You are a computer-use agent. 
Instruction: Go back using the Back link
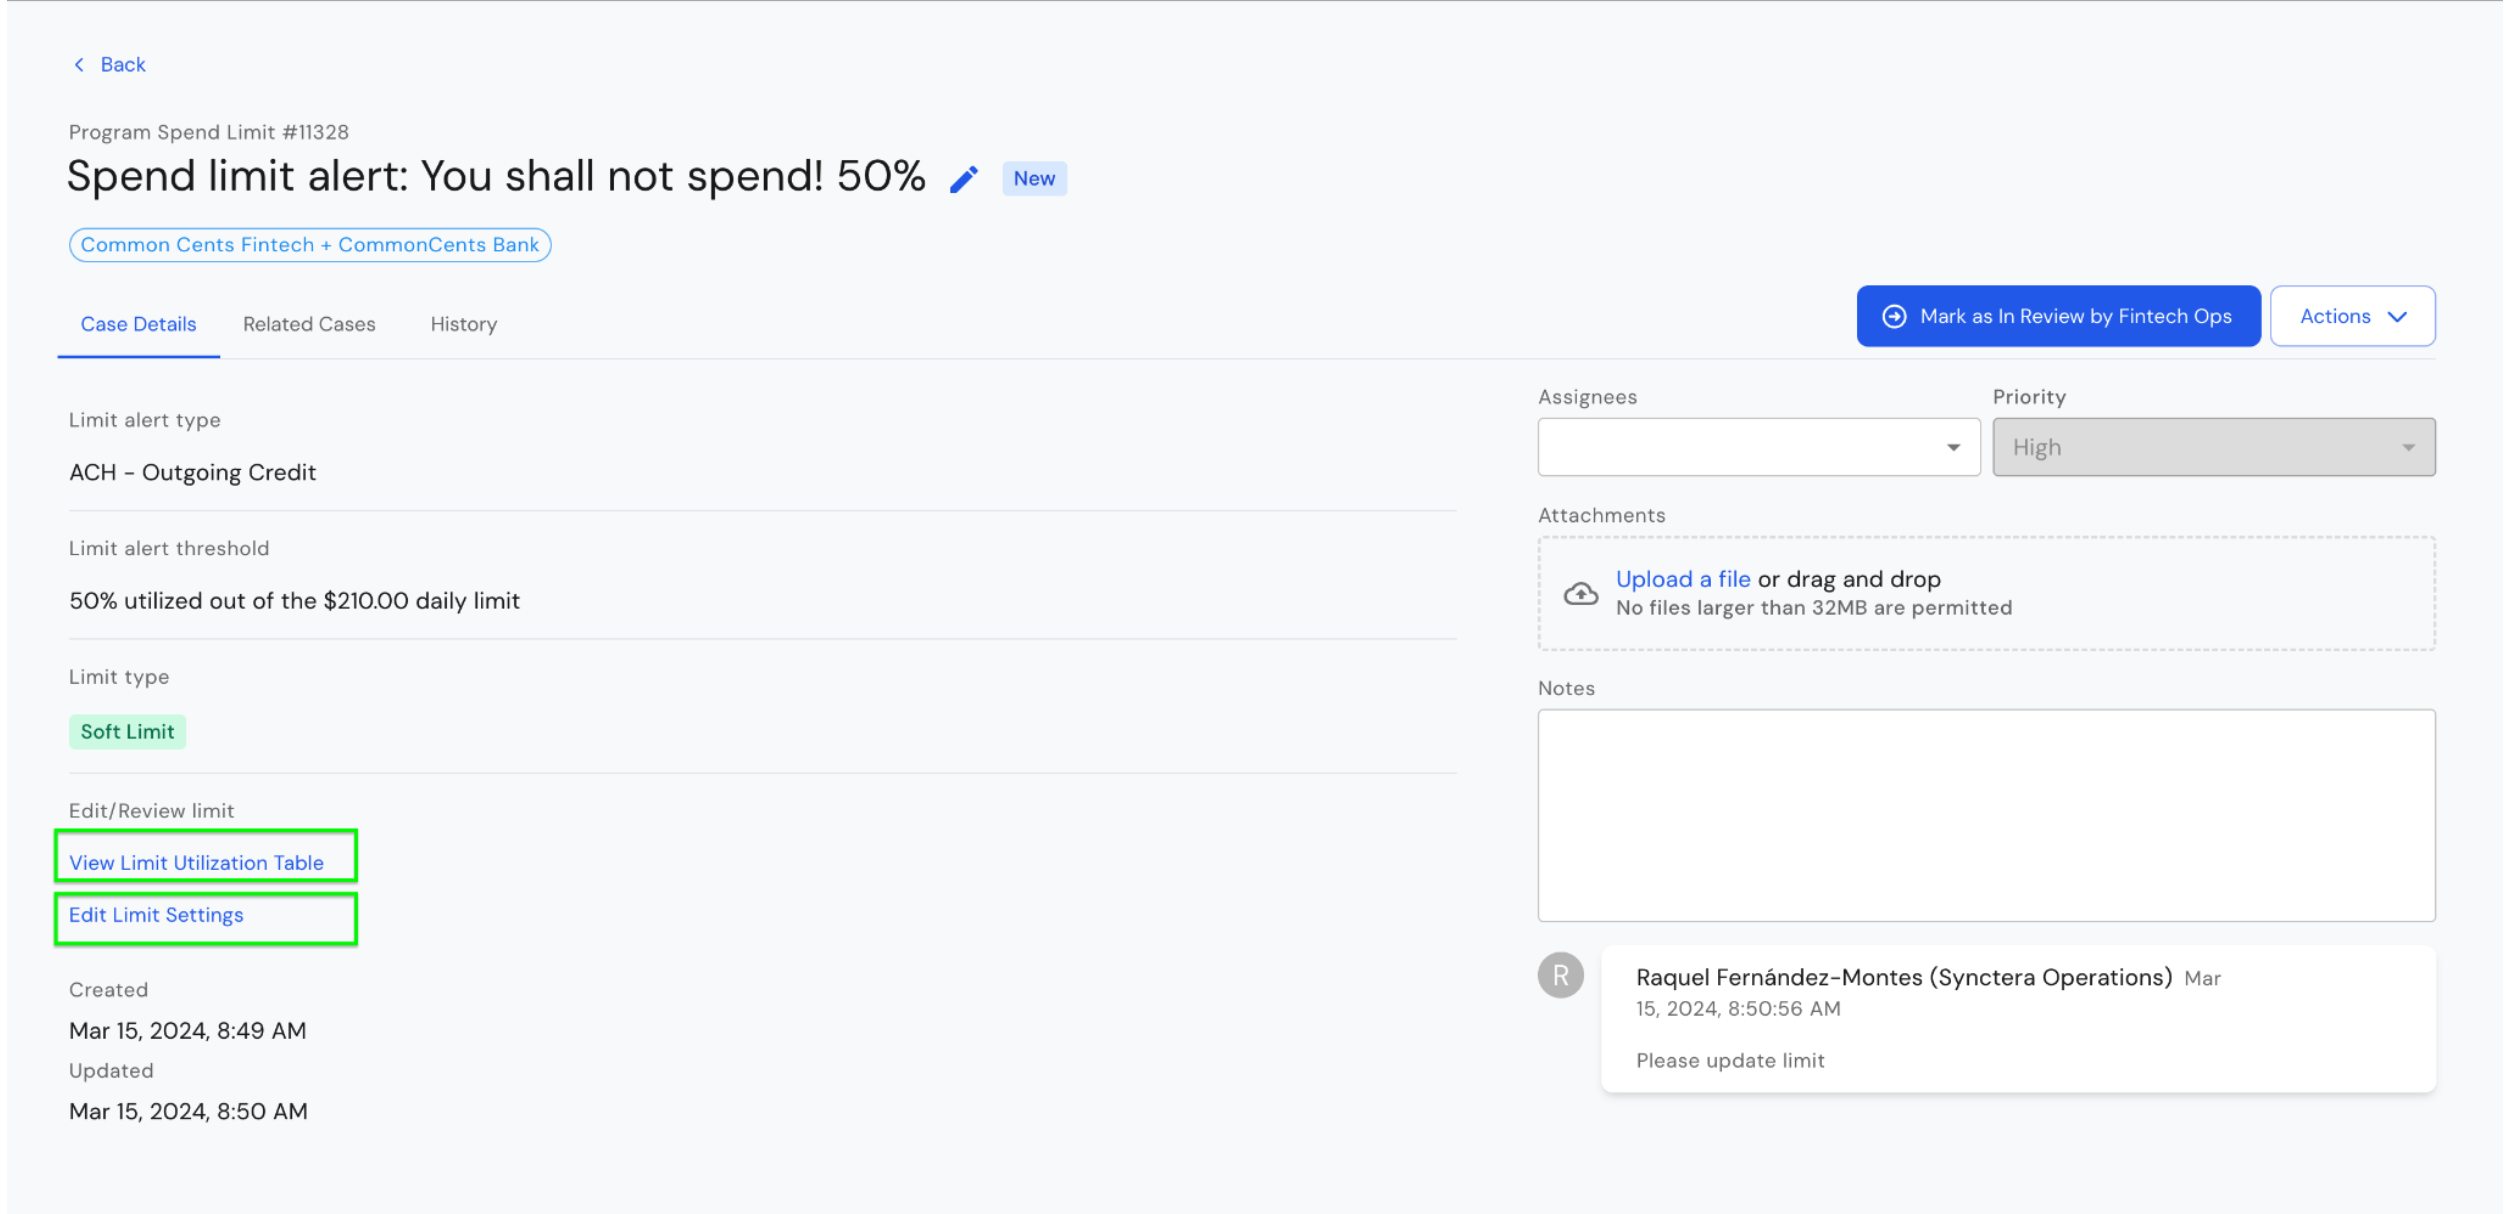coord(122,65)
